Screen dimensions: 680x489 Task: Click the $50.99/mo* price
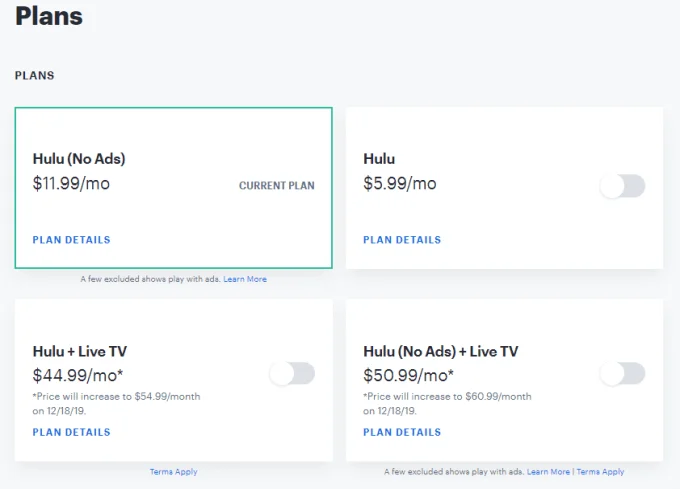click(x=409, y=375)
